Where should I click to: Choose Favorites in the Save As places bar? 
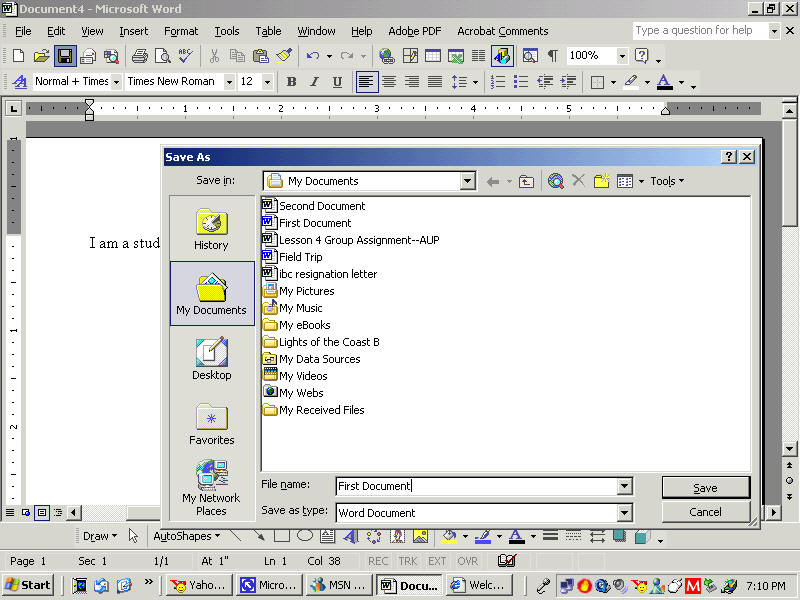coord(211,424)
